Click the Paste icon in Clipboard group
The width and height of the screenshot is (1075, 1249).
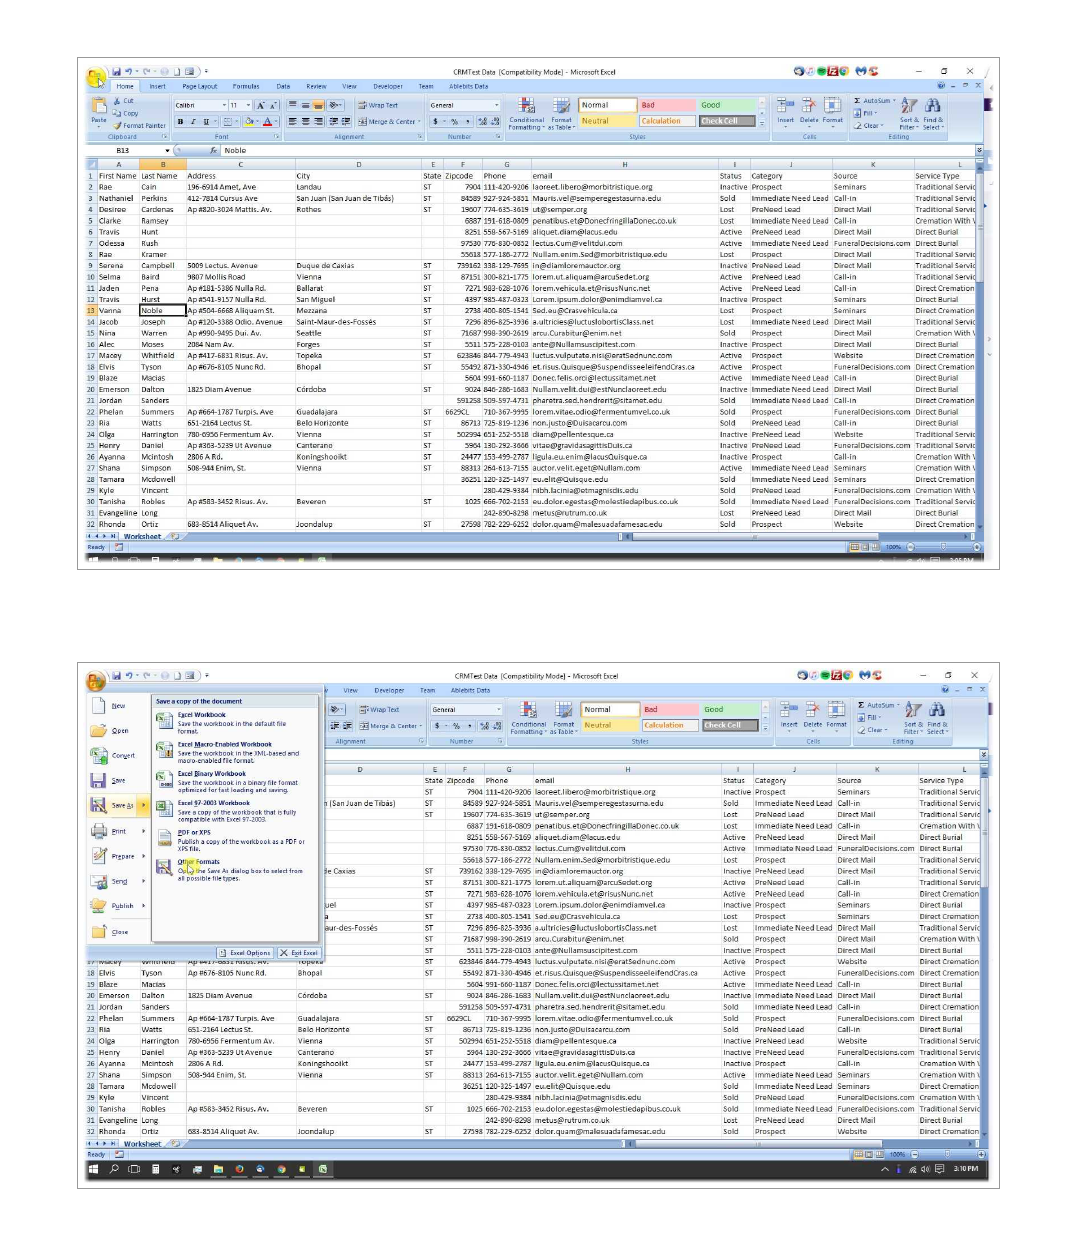click(x=99, y=108)
